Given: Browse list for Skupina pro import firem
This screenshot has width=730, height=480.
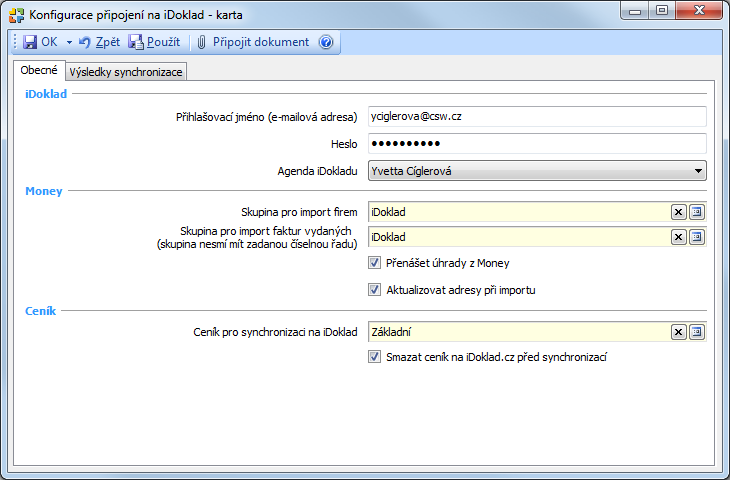Looking at the screenshot, I should [697, 212].
